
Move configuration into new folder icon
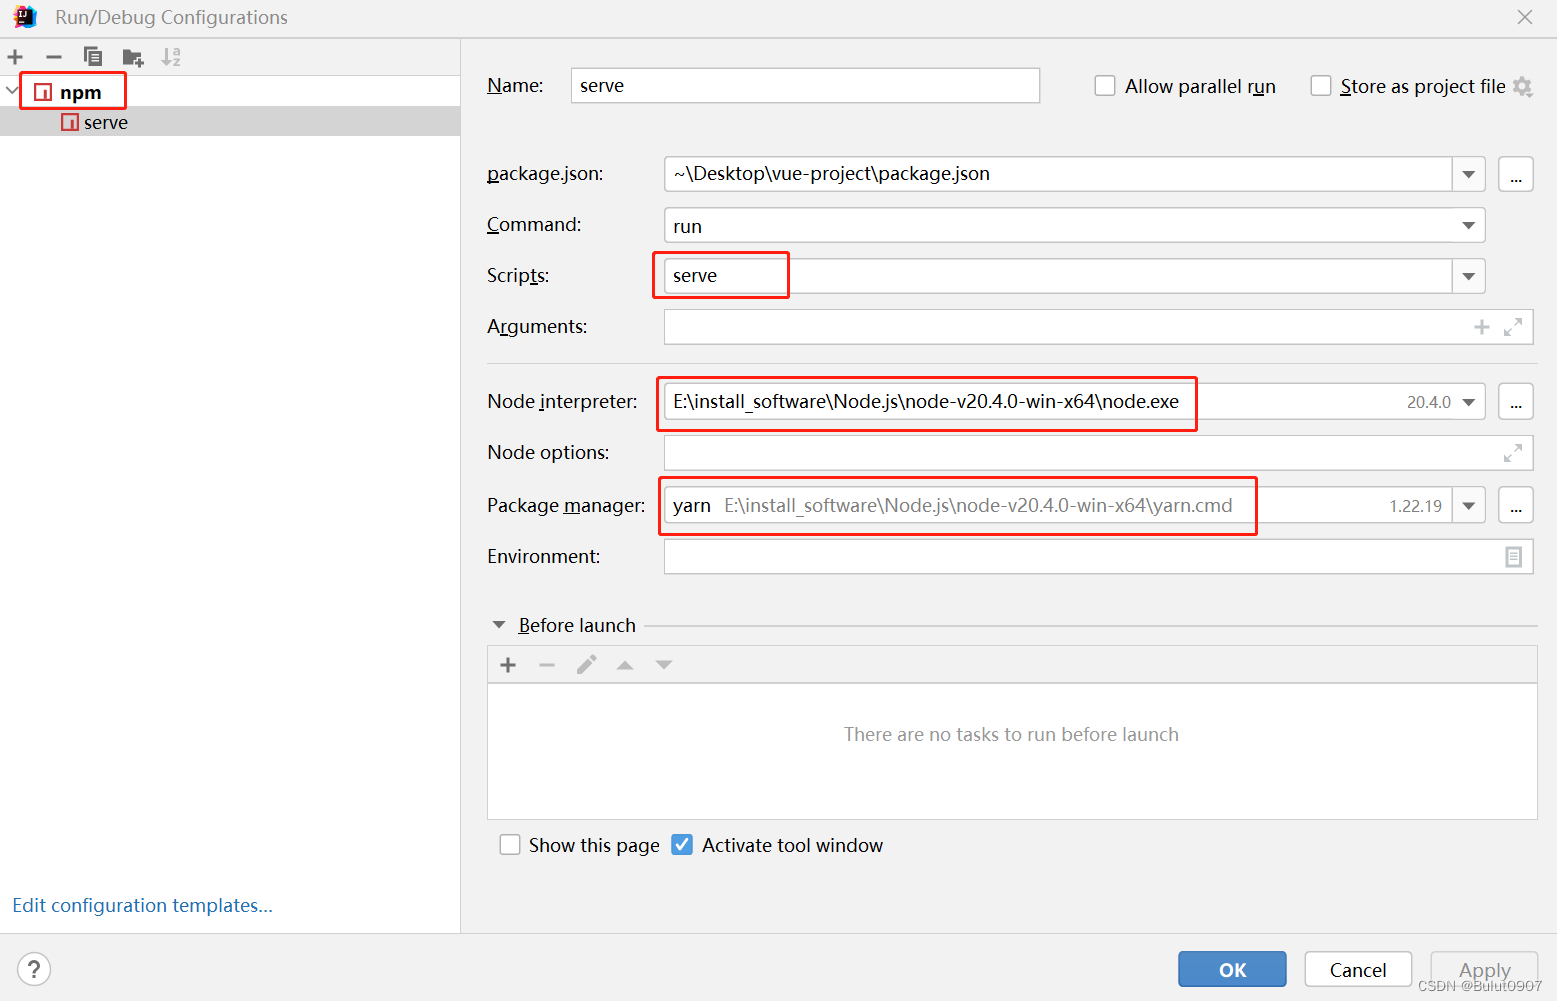tap(133, 57)
